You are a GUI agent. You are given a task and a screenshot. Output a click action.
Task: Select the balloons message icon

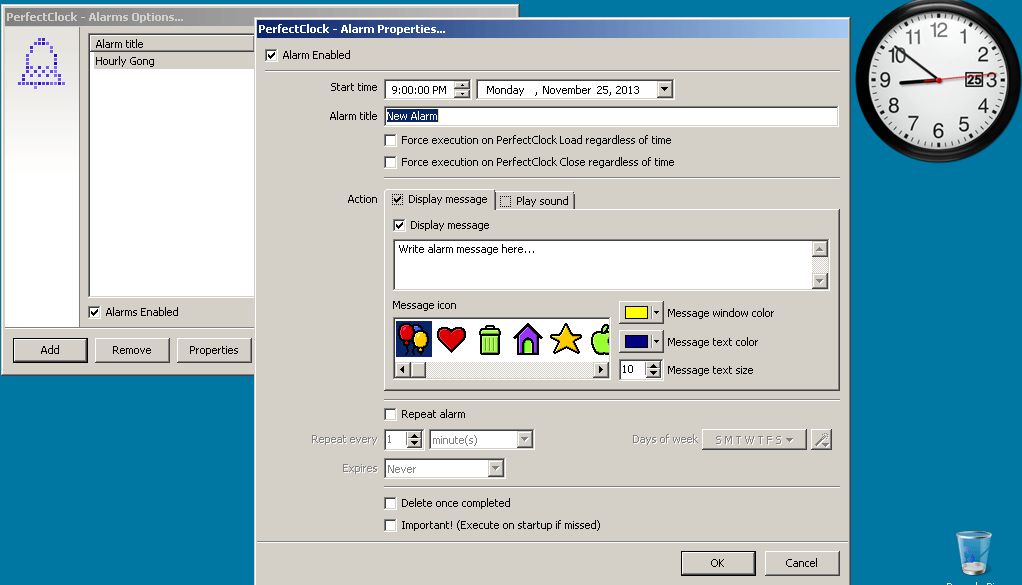click(x=413, y=340)
